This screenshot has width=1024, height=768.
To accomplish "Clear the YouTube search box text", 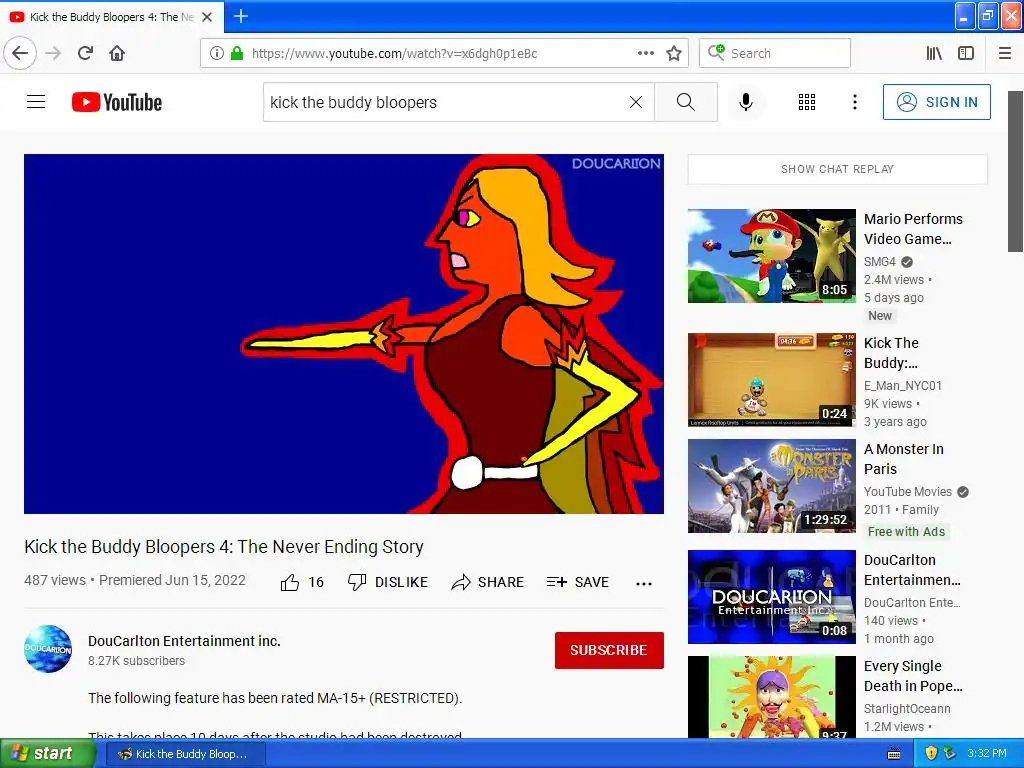I will (x=635, y=102).
